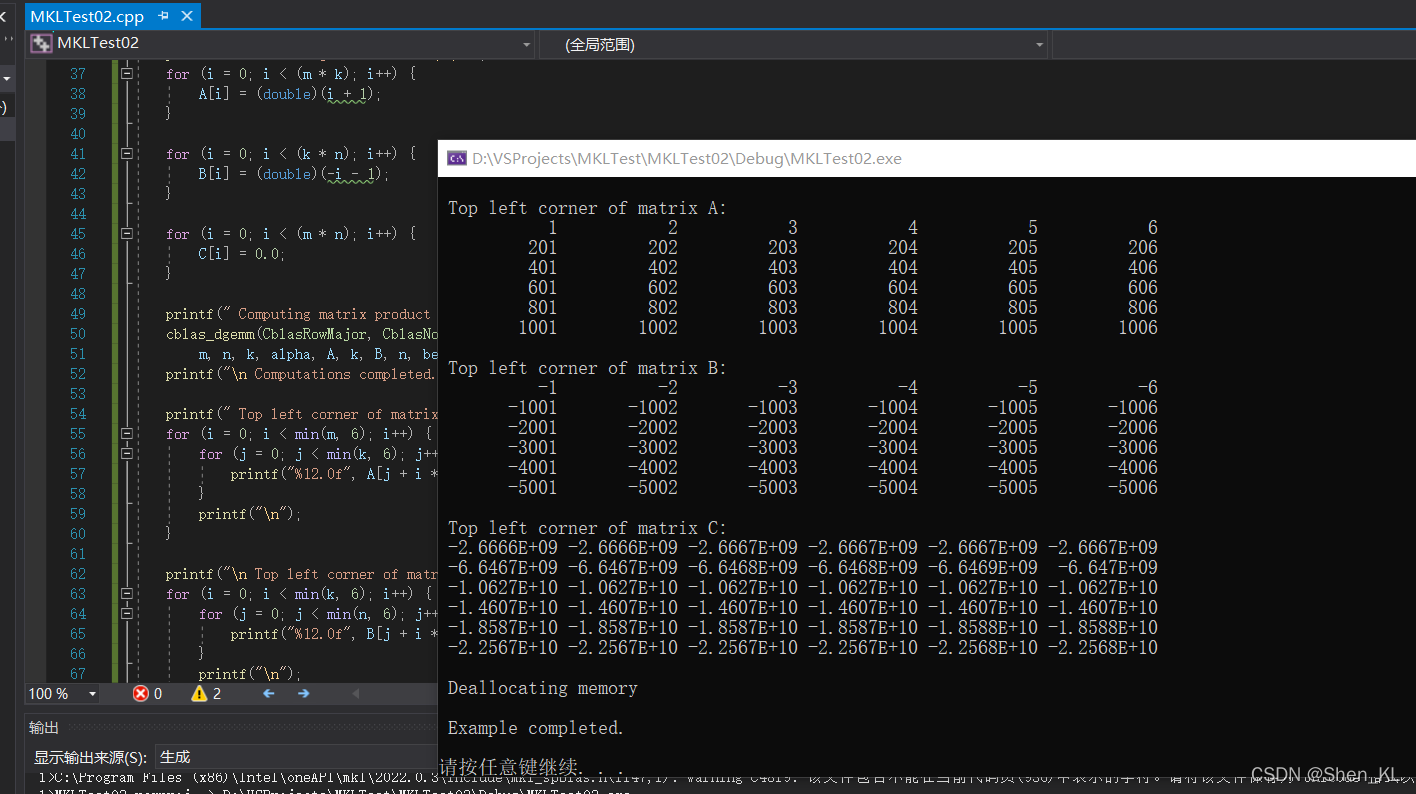Close the MKLTest02.cpp editor tab
This screenshot has width=1416, height=794.
pyautogui.click(x=186, y=16)
